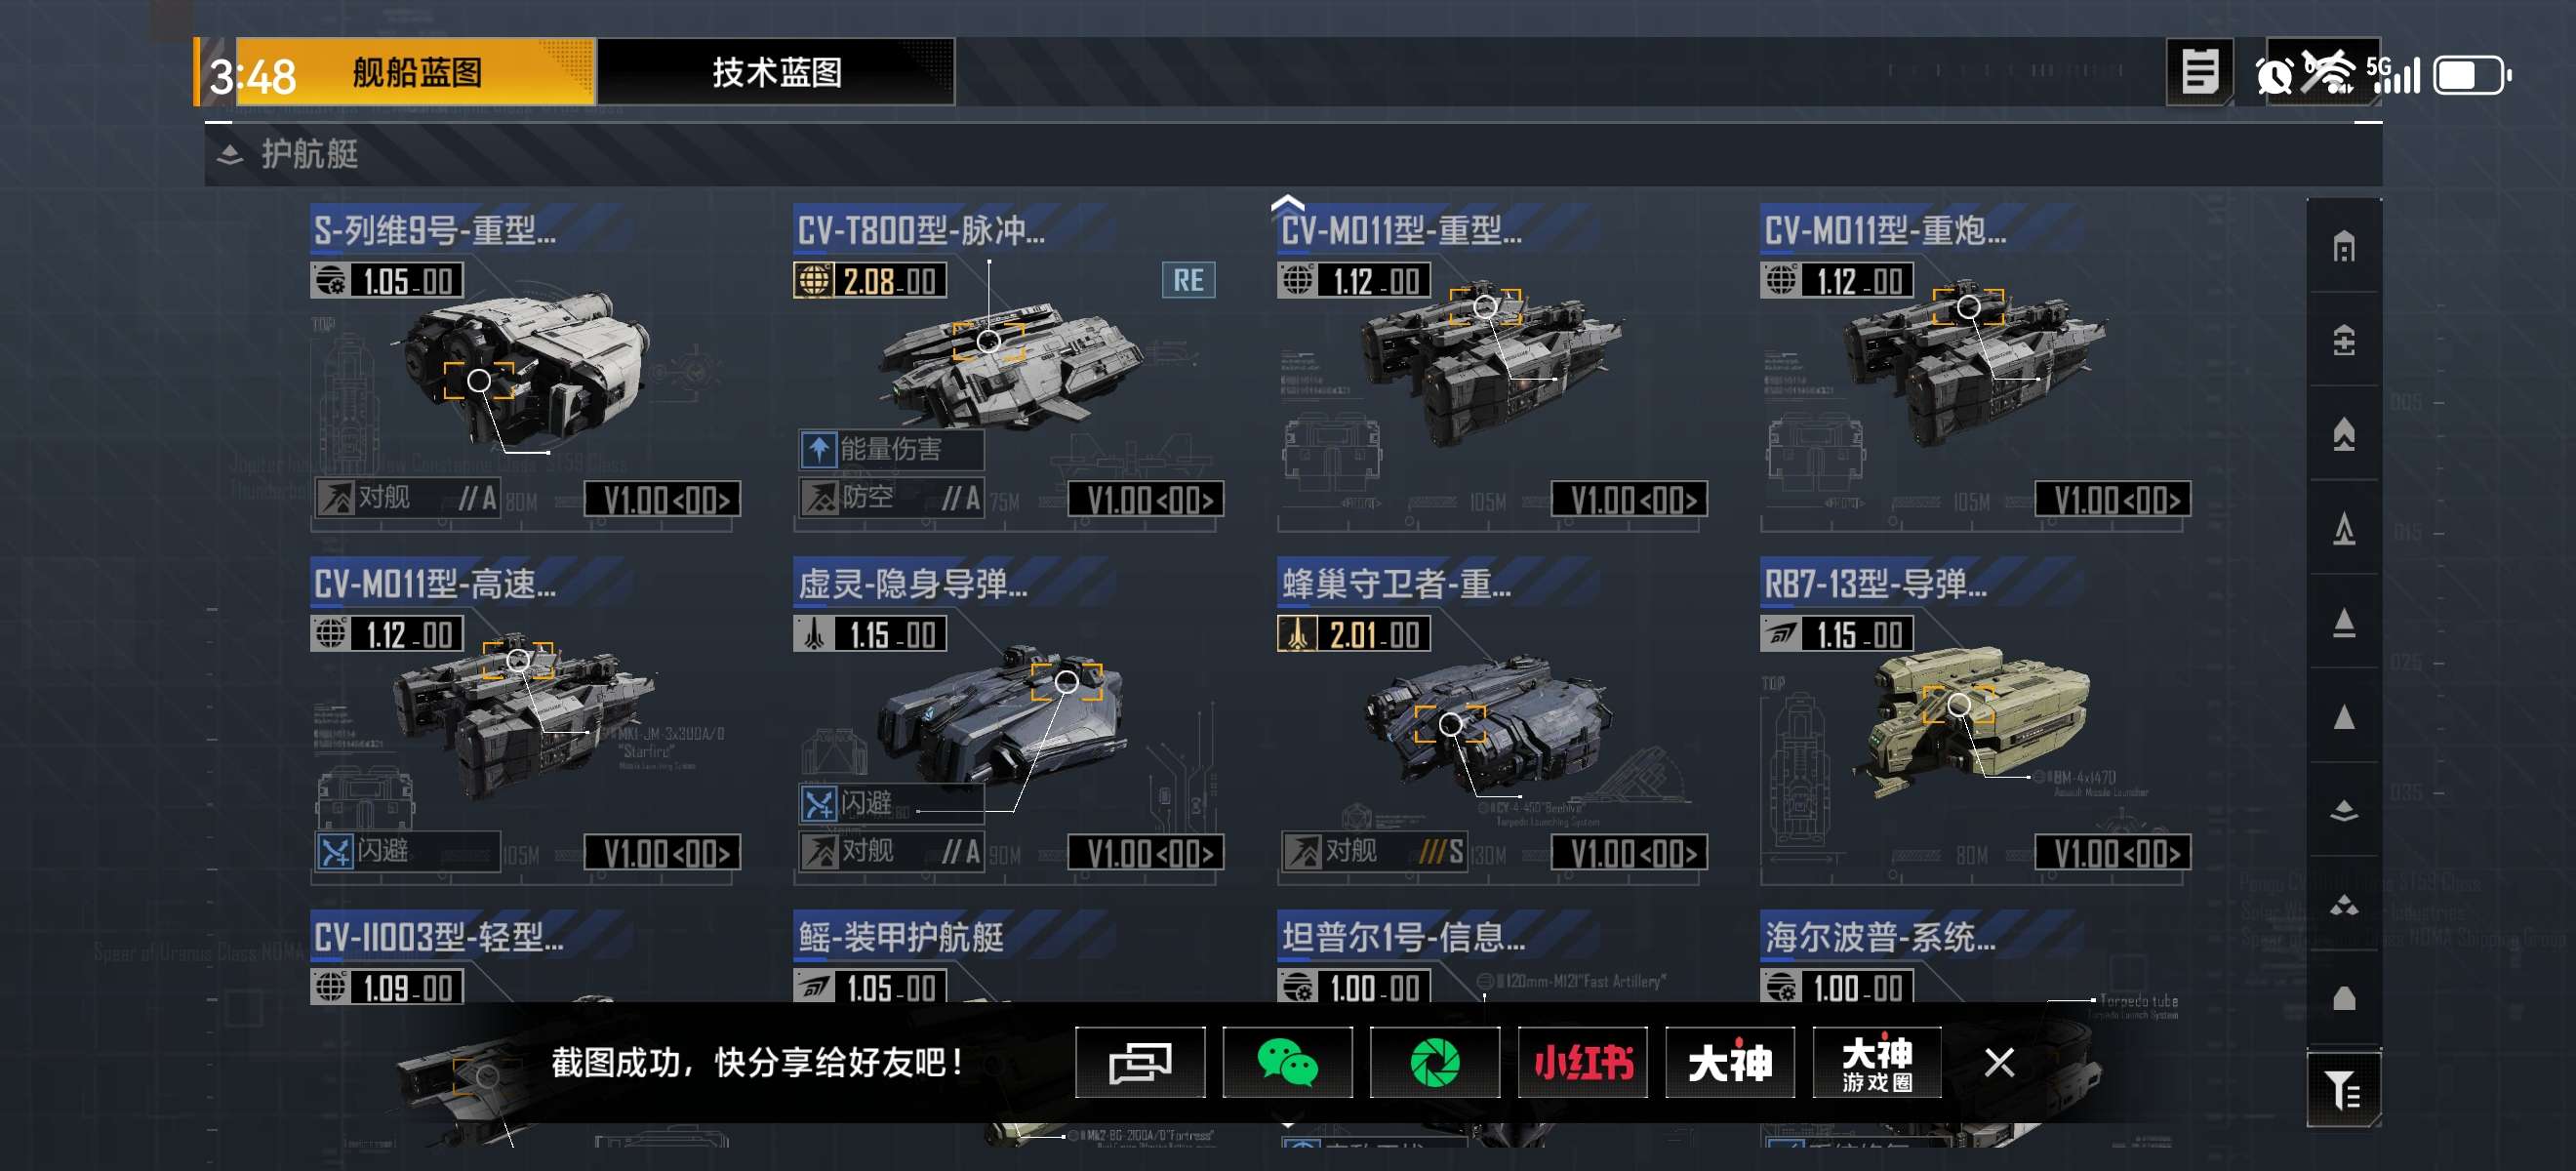Screen dimensions: 2576x1171
Task: Open the filter icon in sidebar
Action: [2343, 1089]
